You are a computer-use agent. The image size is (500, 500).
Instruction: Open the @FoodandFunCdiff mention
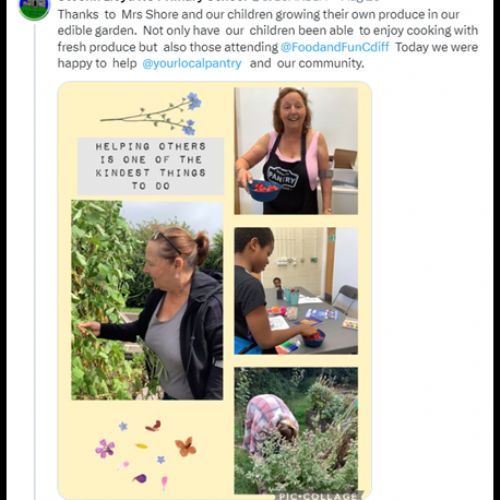click(x=335, y=47)
